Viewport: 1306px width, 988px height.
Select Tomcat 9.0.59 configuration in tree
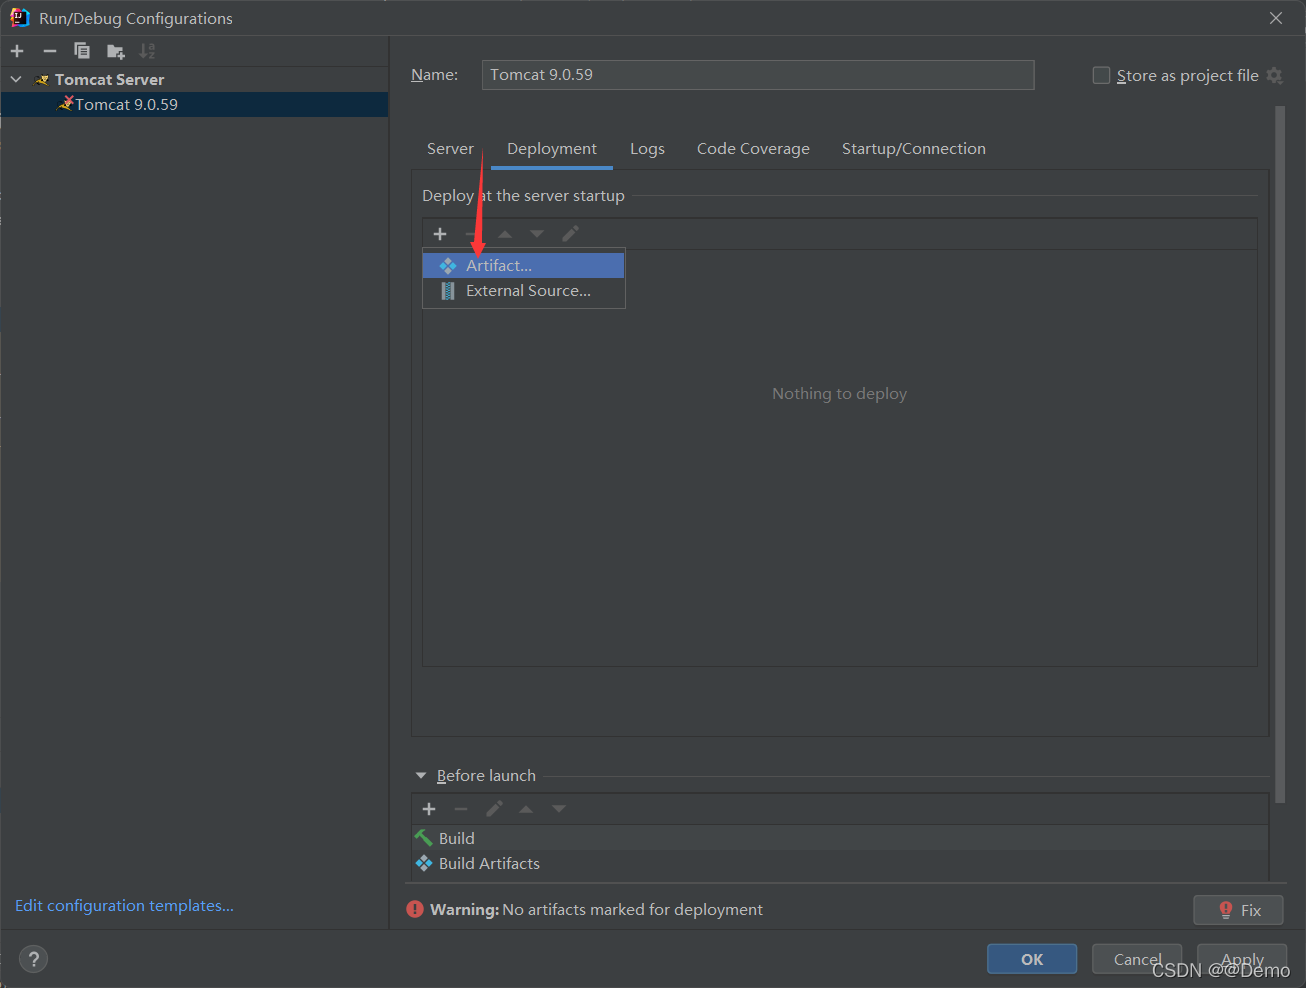click(x=194, y=104)
